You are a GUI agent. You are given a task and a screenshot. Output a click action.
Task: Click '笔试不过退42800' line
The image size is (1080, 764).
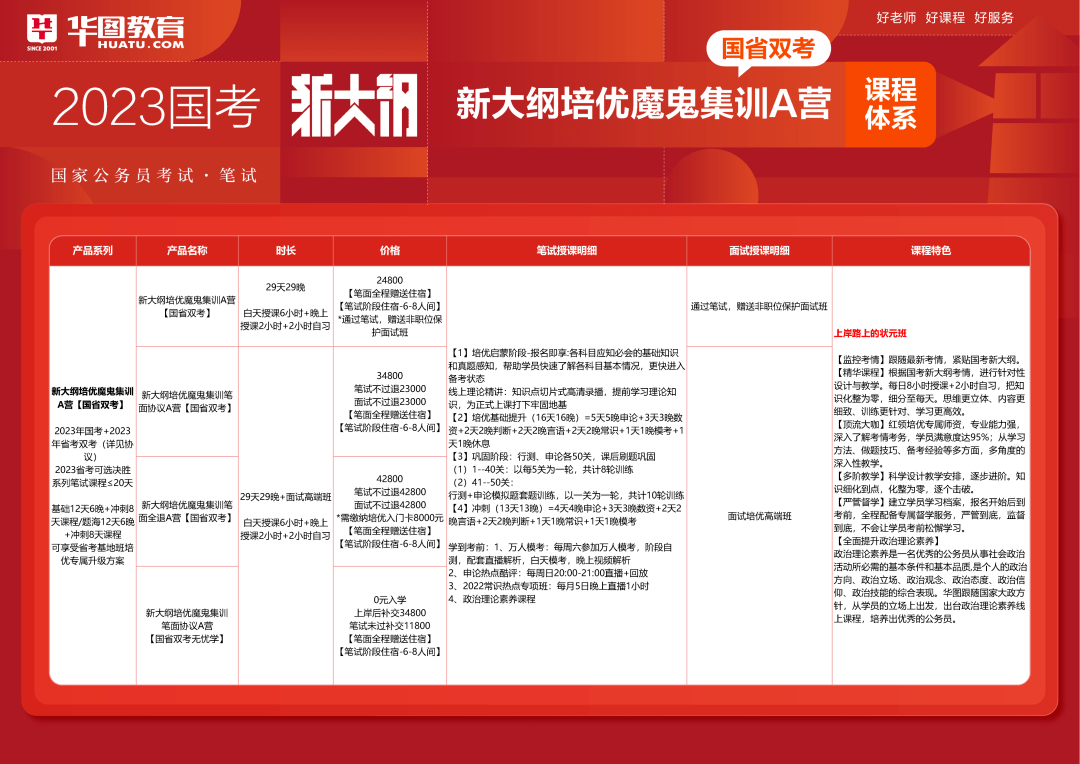(390, 492)
